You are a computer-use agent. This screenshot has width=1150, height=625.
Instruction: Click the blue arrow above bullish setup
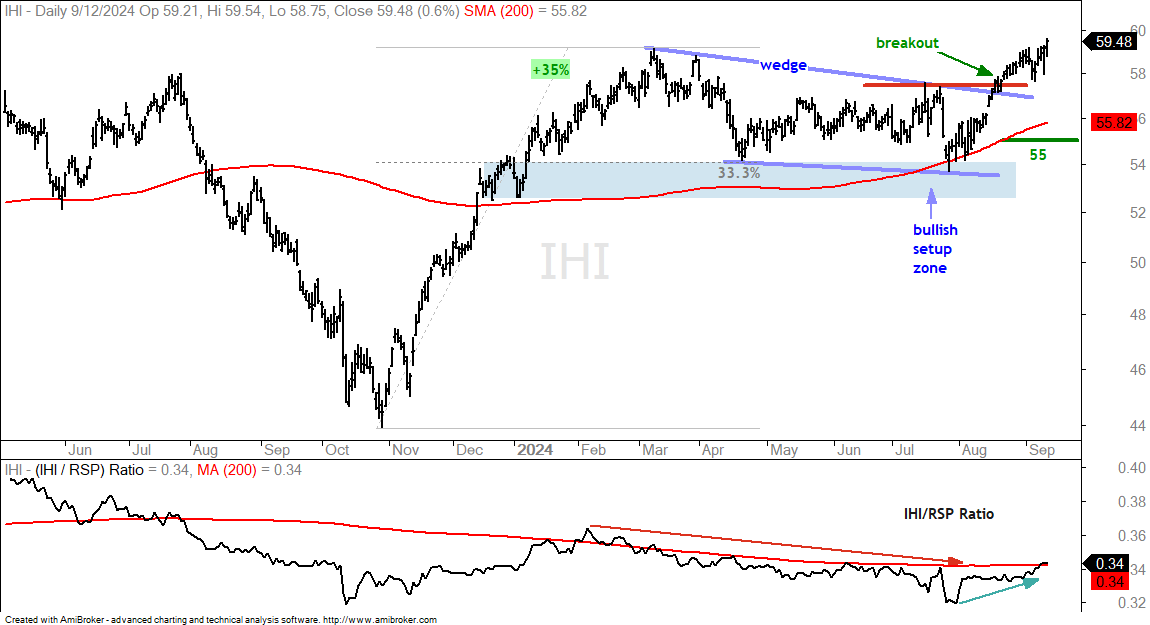(931, 204)
